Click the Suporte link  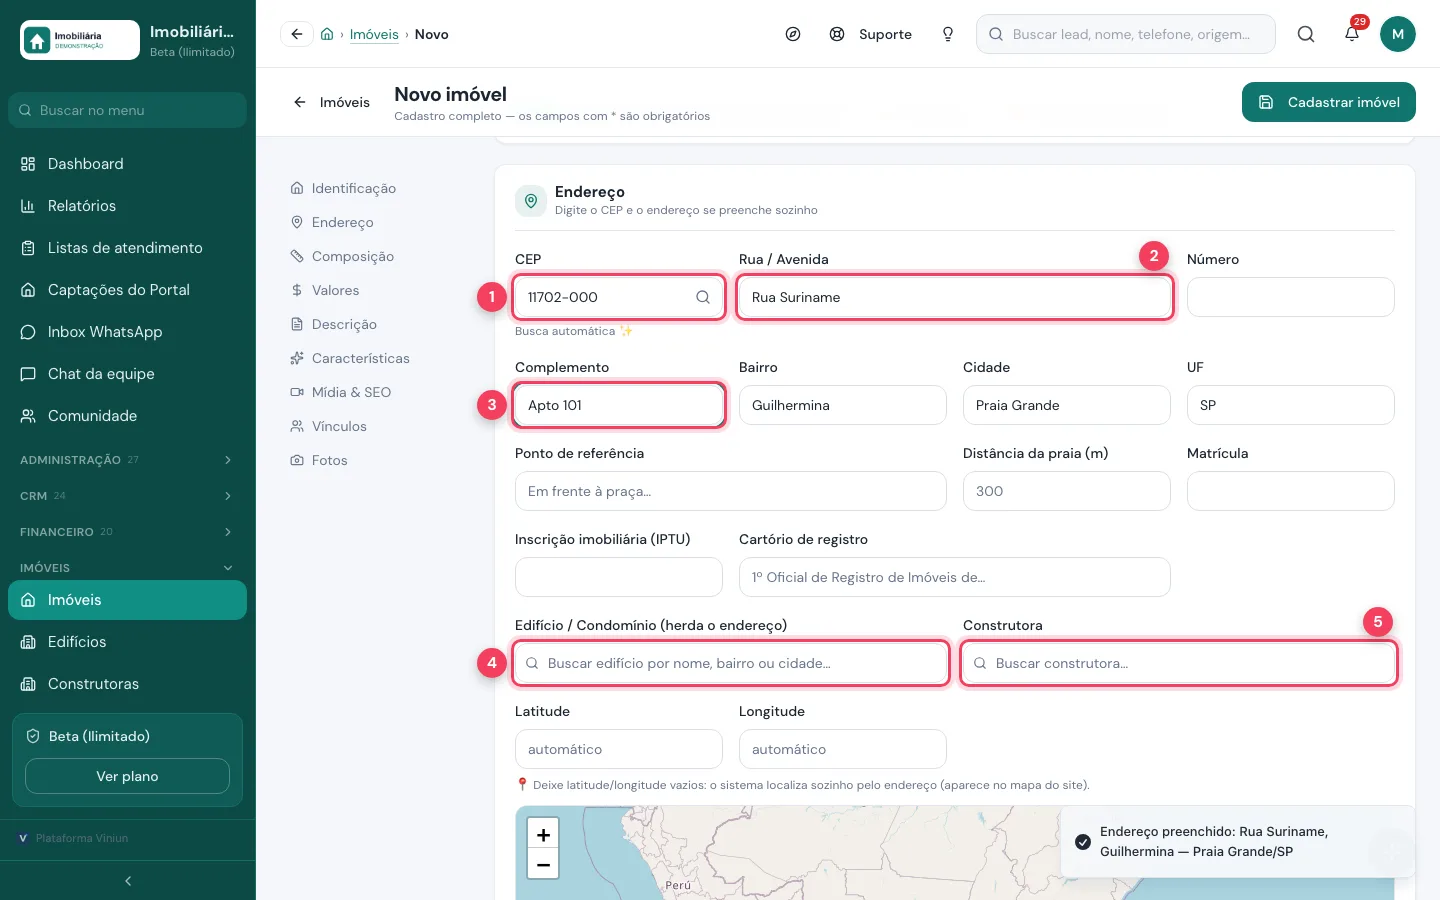871,34
